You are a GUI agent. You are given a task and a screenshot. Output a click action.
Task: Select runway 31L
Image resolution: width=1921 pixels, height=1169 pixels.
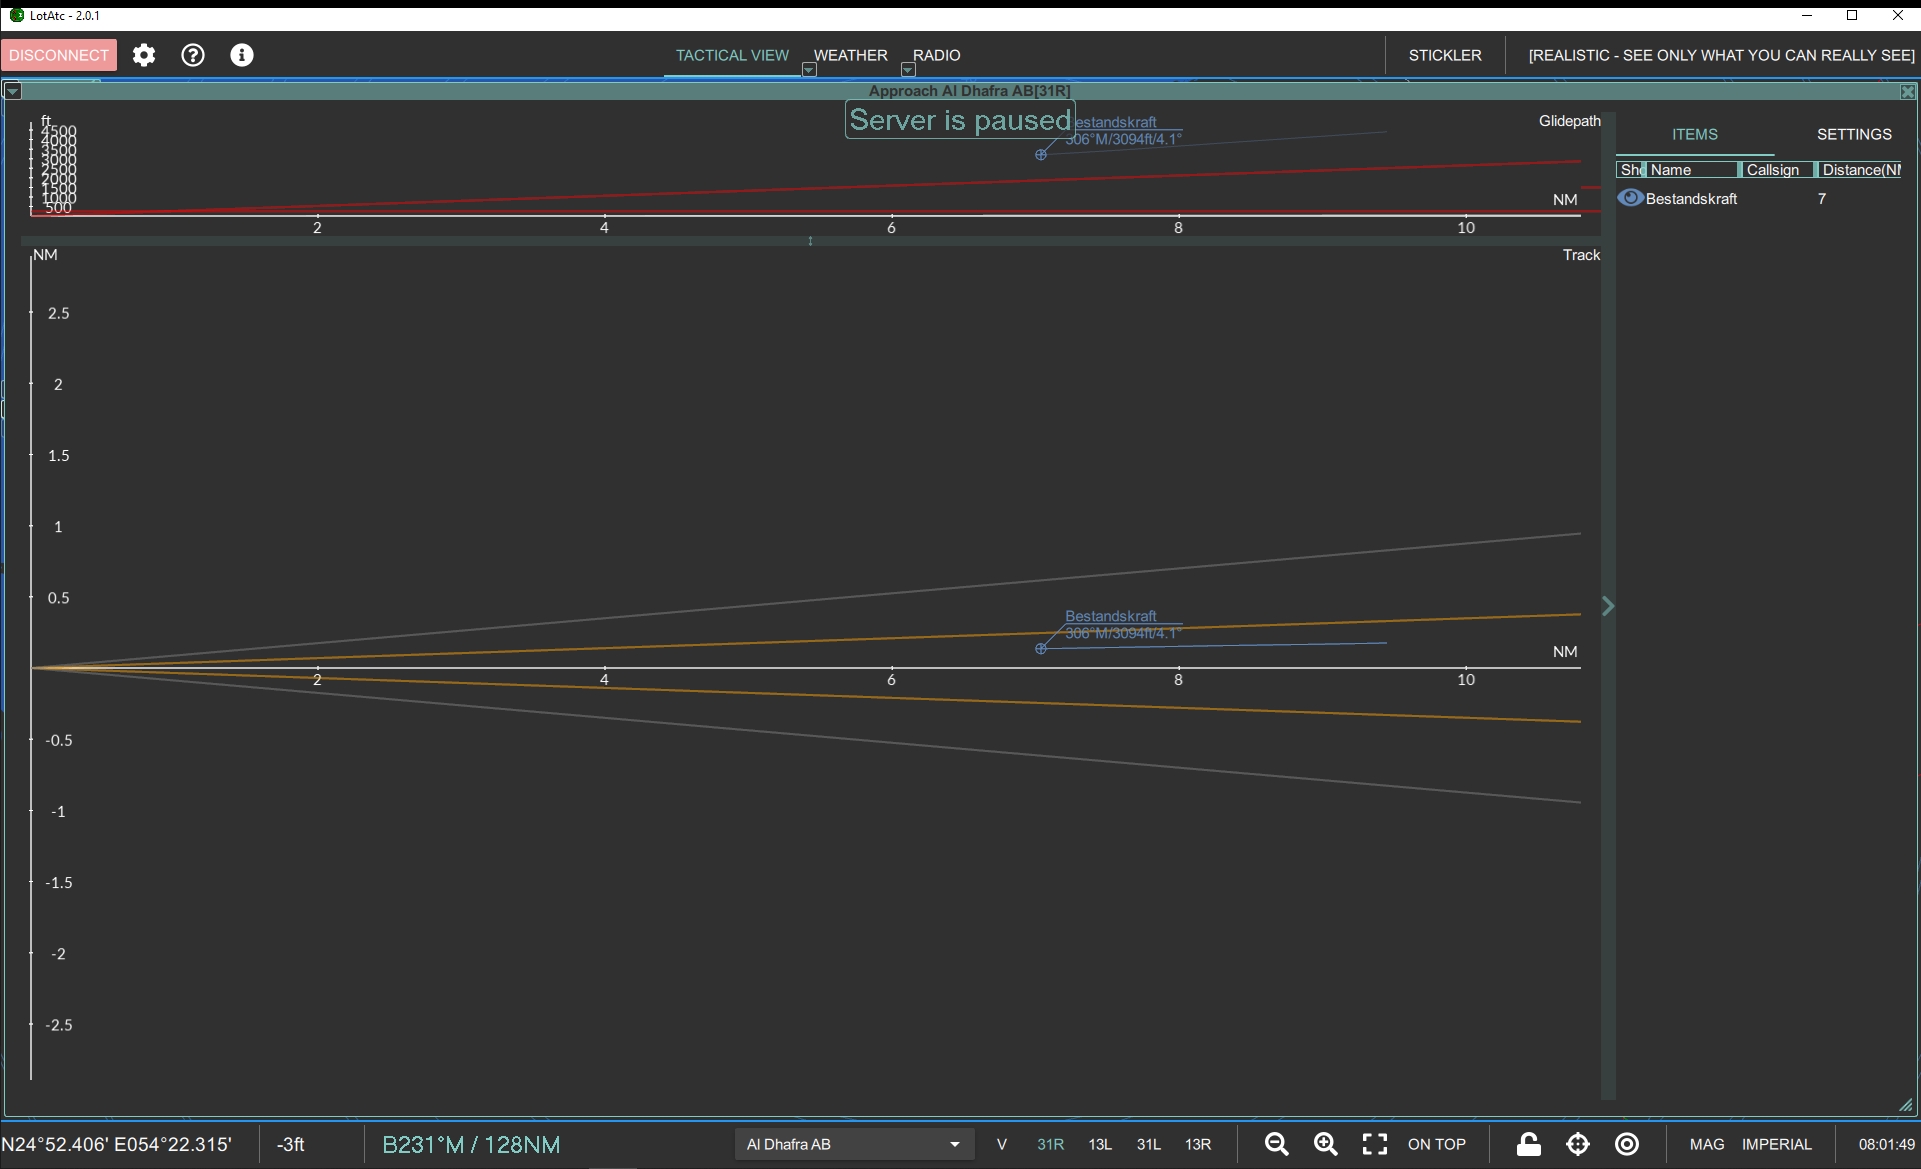click(1148, 1144)
